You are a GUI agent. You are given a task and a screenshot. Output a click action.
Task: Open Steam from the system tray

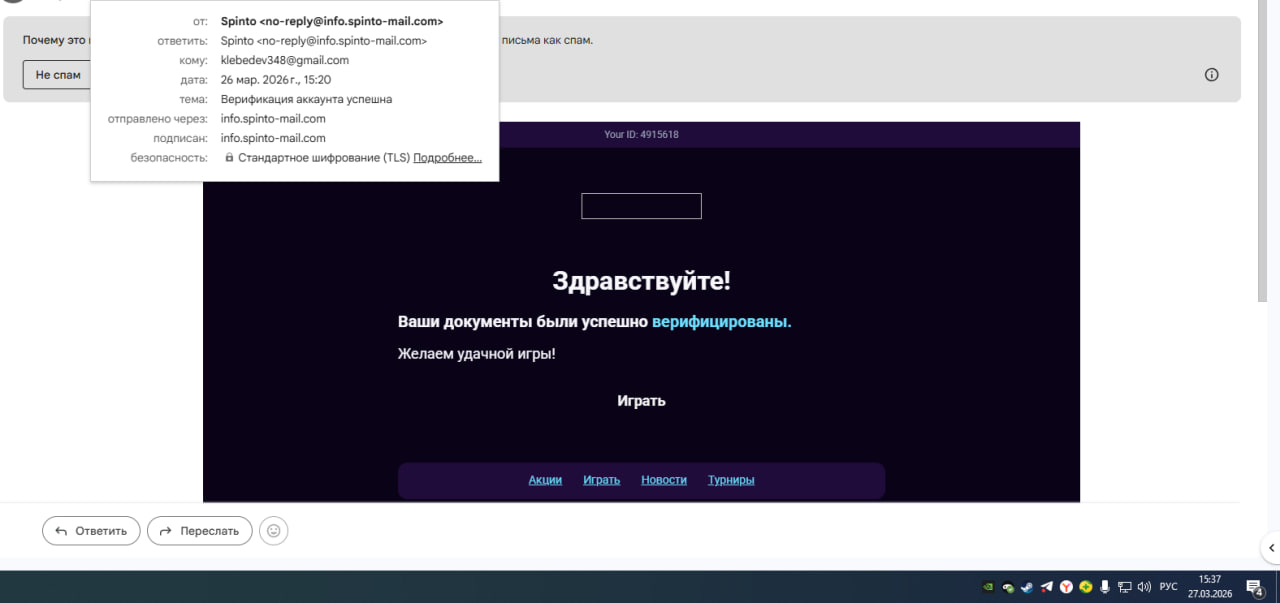pyautogui.click(x=1027, y=587)
